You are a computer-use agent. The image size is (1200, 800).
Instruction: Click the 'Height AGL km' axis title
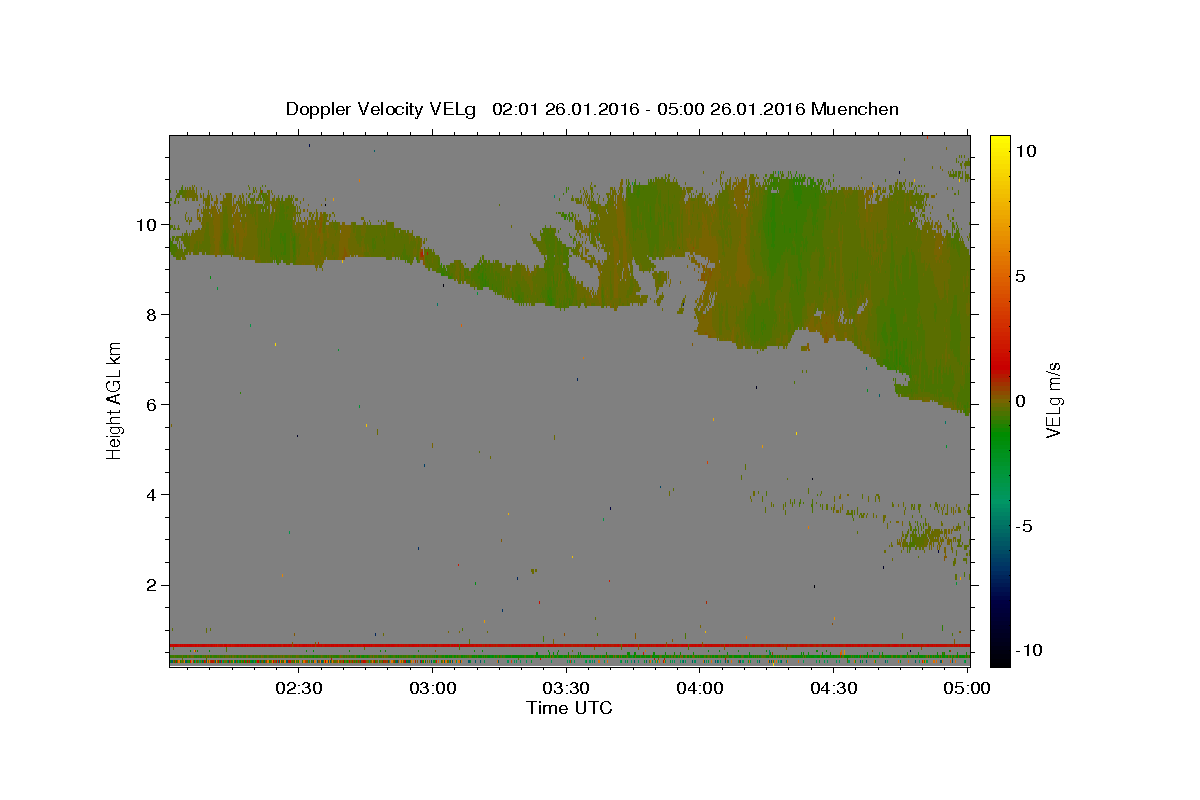click(115, 399)
